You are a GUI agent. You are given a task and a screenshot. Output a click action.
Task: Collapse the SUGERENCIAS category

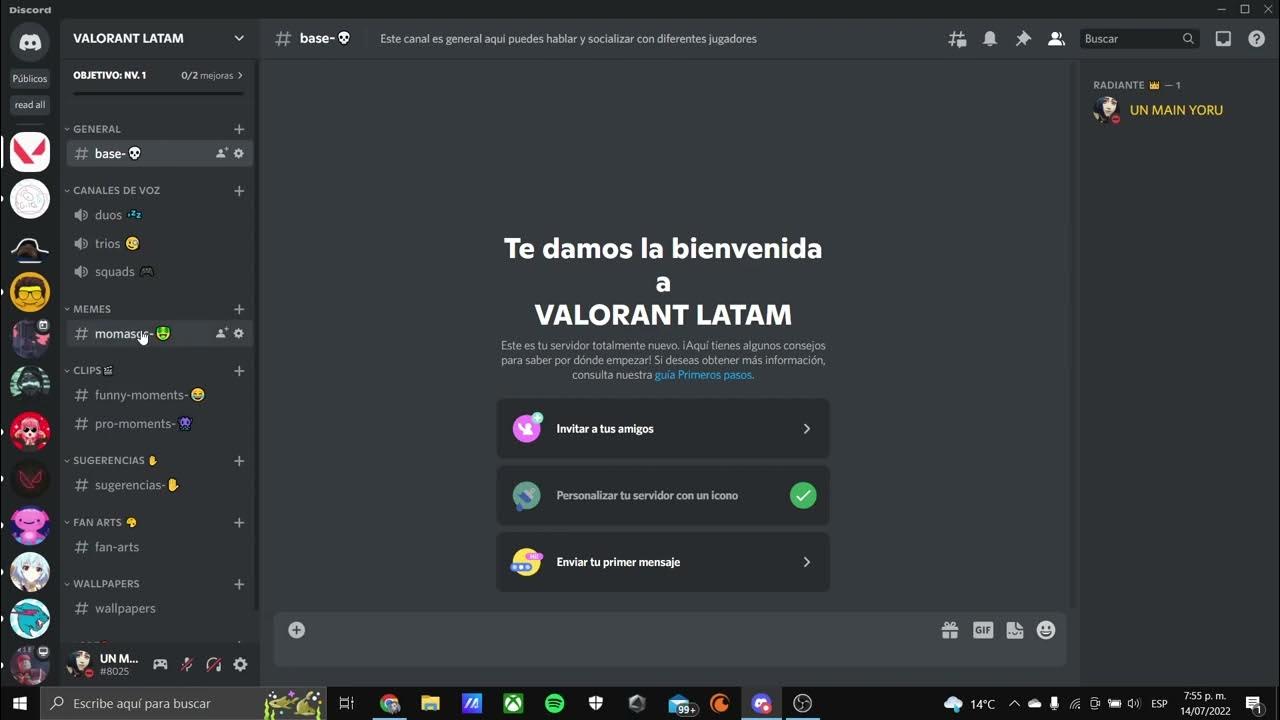tap(111, 460)
